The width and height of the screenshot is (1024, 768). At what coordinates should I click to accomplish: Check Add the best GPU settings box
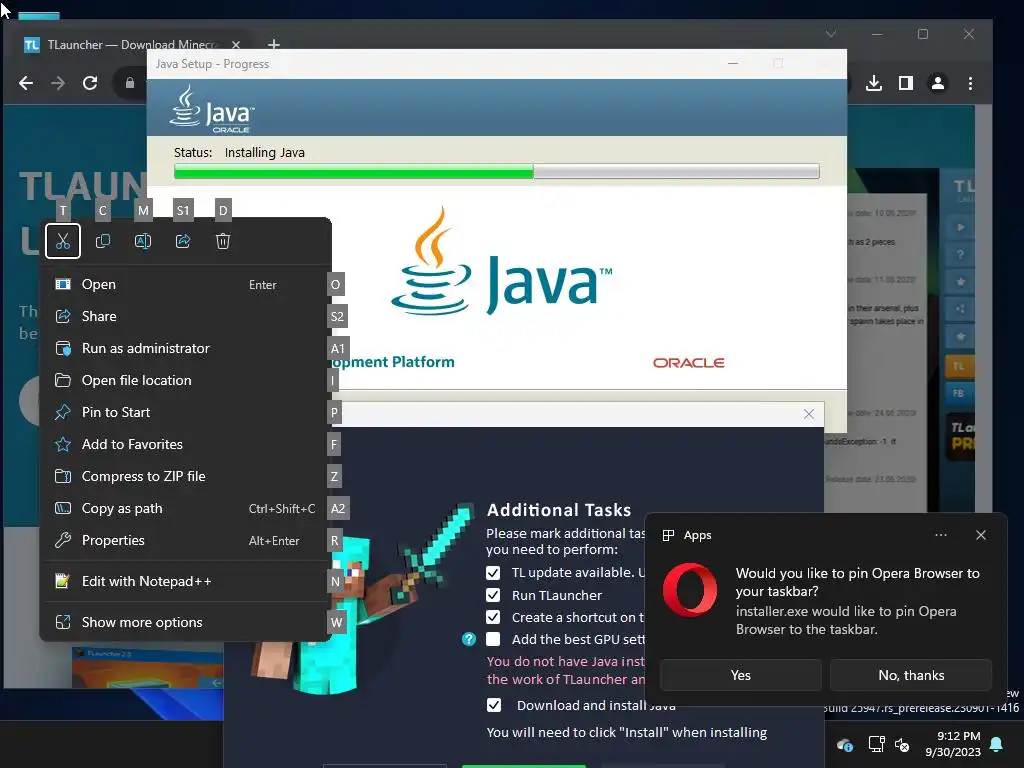(x=493, y=639)
